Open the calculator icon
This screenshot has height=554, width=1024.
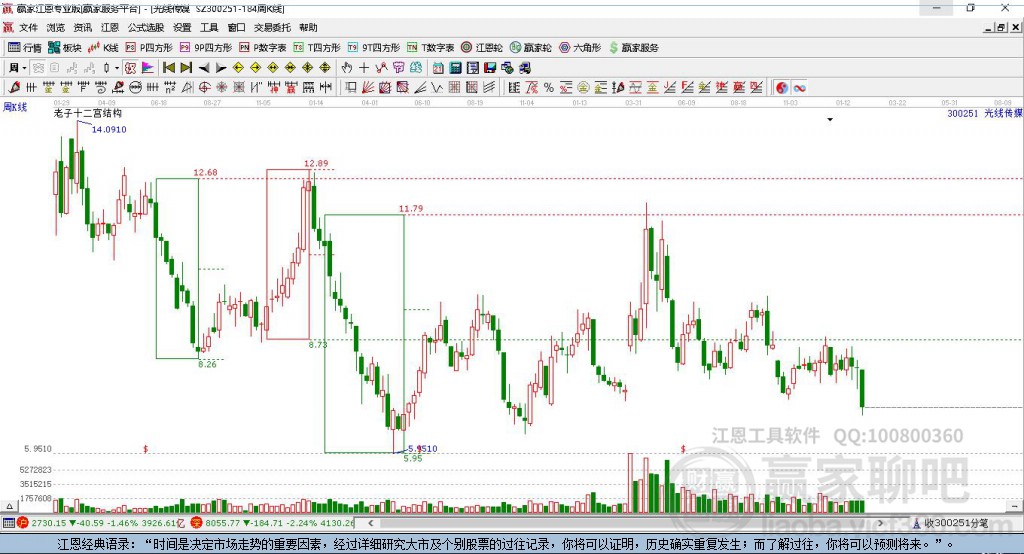455,68
